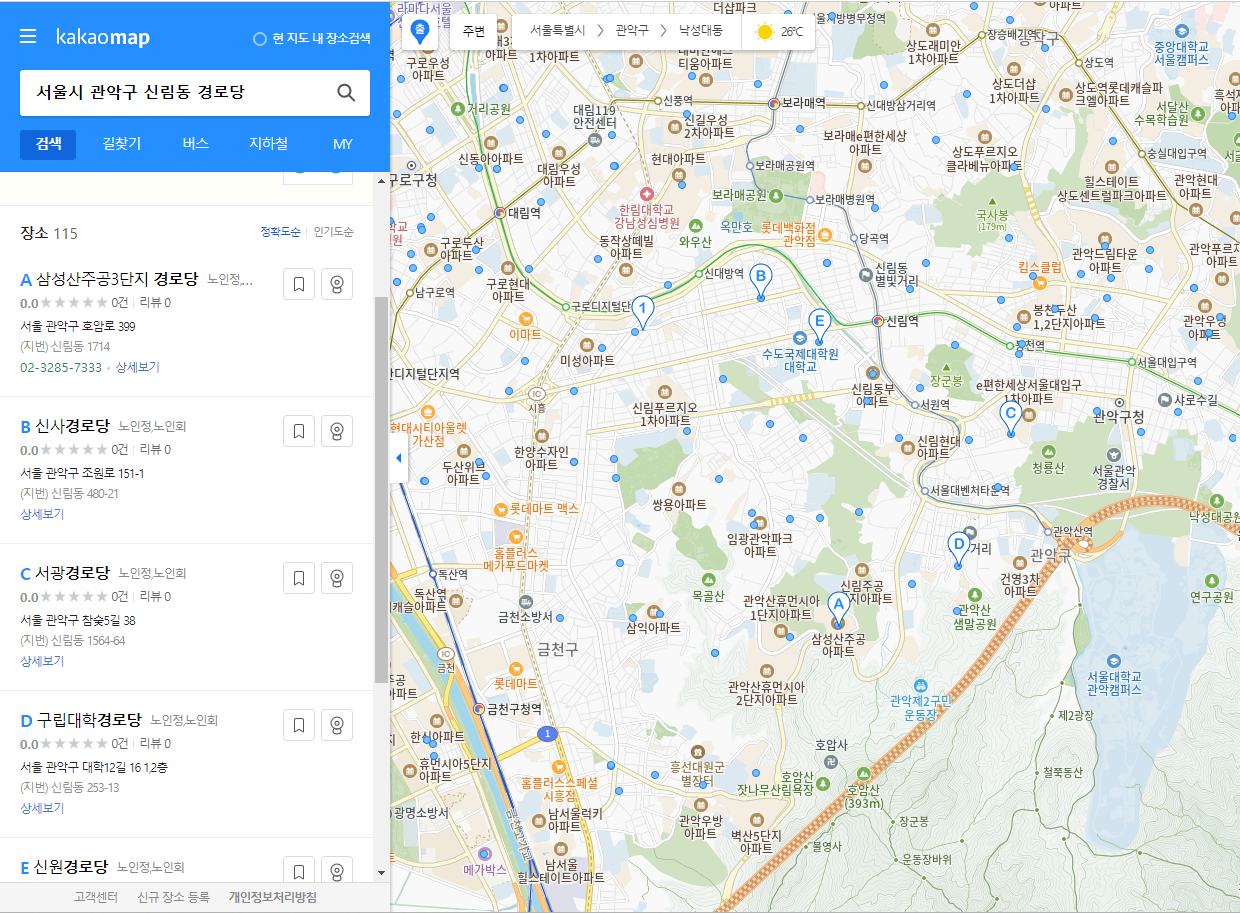Open 관악구 district selector

[x=631, y=31]
